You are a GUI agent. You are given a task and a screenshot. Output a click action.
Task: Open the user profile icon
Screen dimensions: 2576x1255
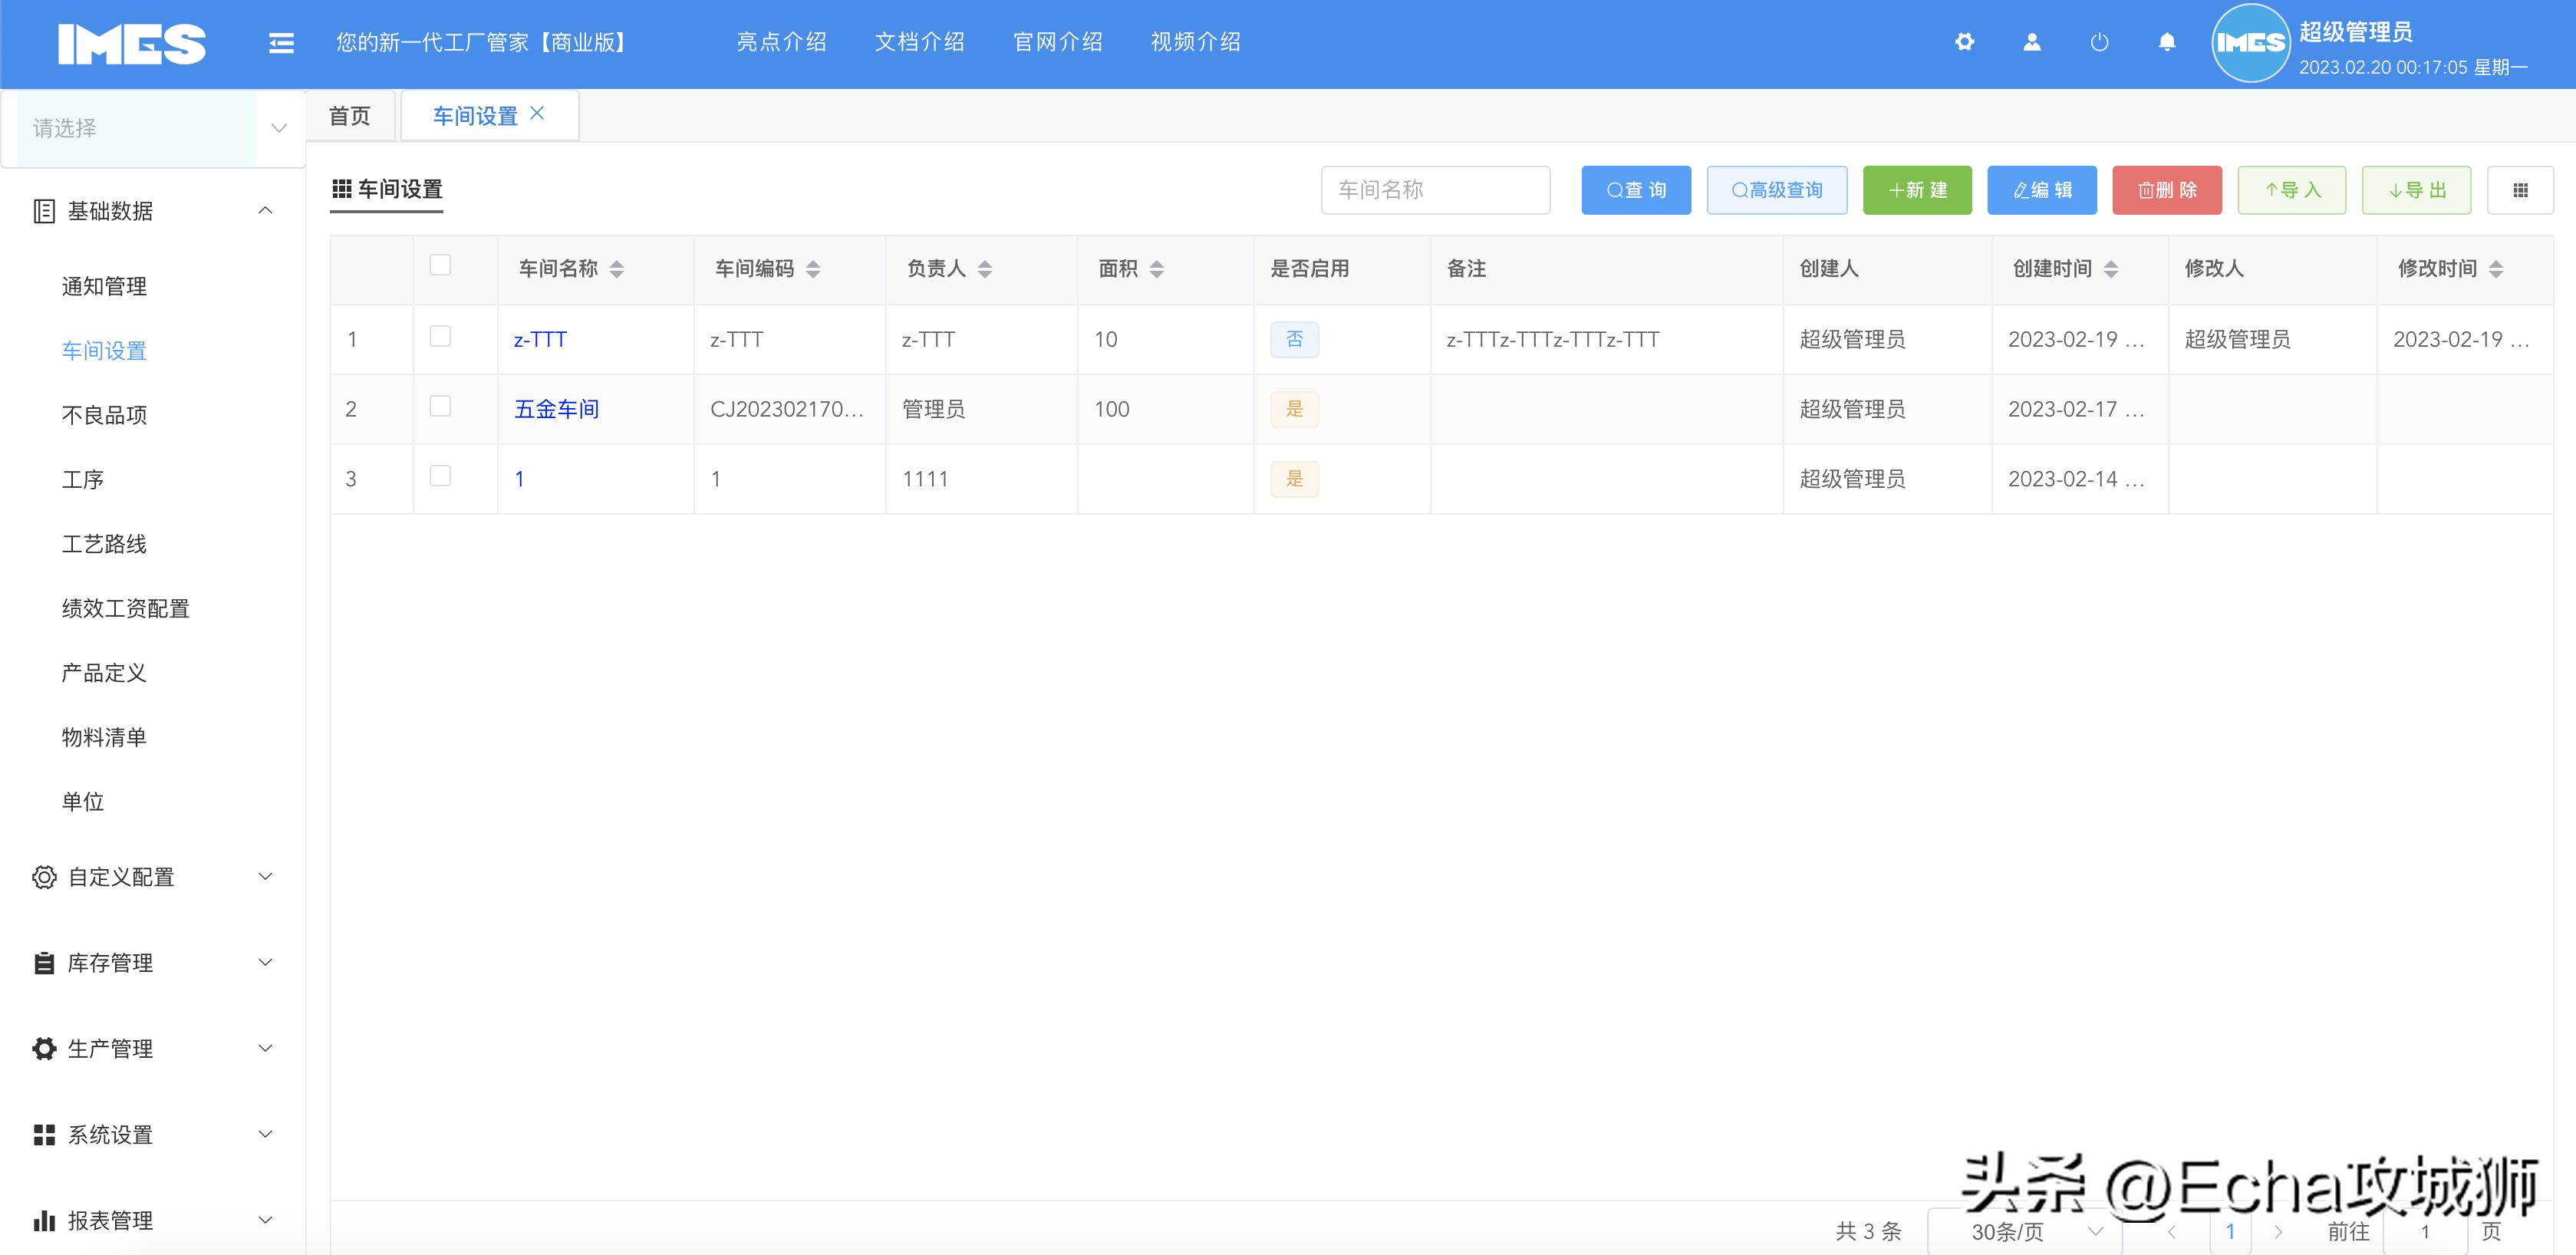coord(2031,42)
